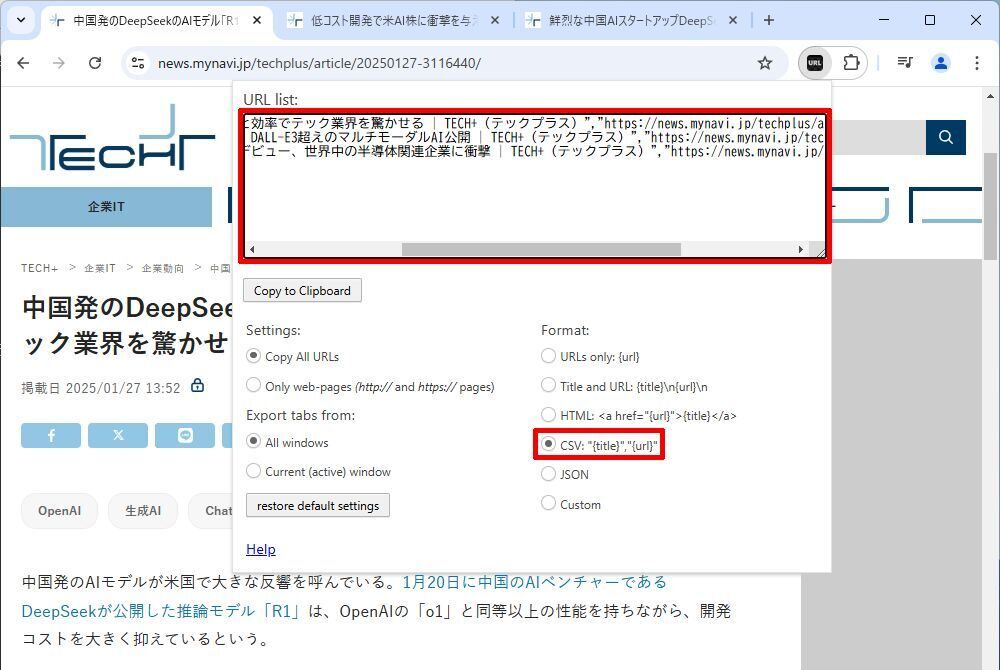Image resolution: width=1000 pixels, height=670 pixels.
Task: Click the page scrollbar up arrow
Action: click(990, 97)
